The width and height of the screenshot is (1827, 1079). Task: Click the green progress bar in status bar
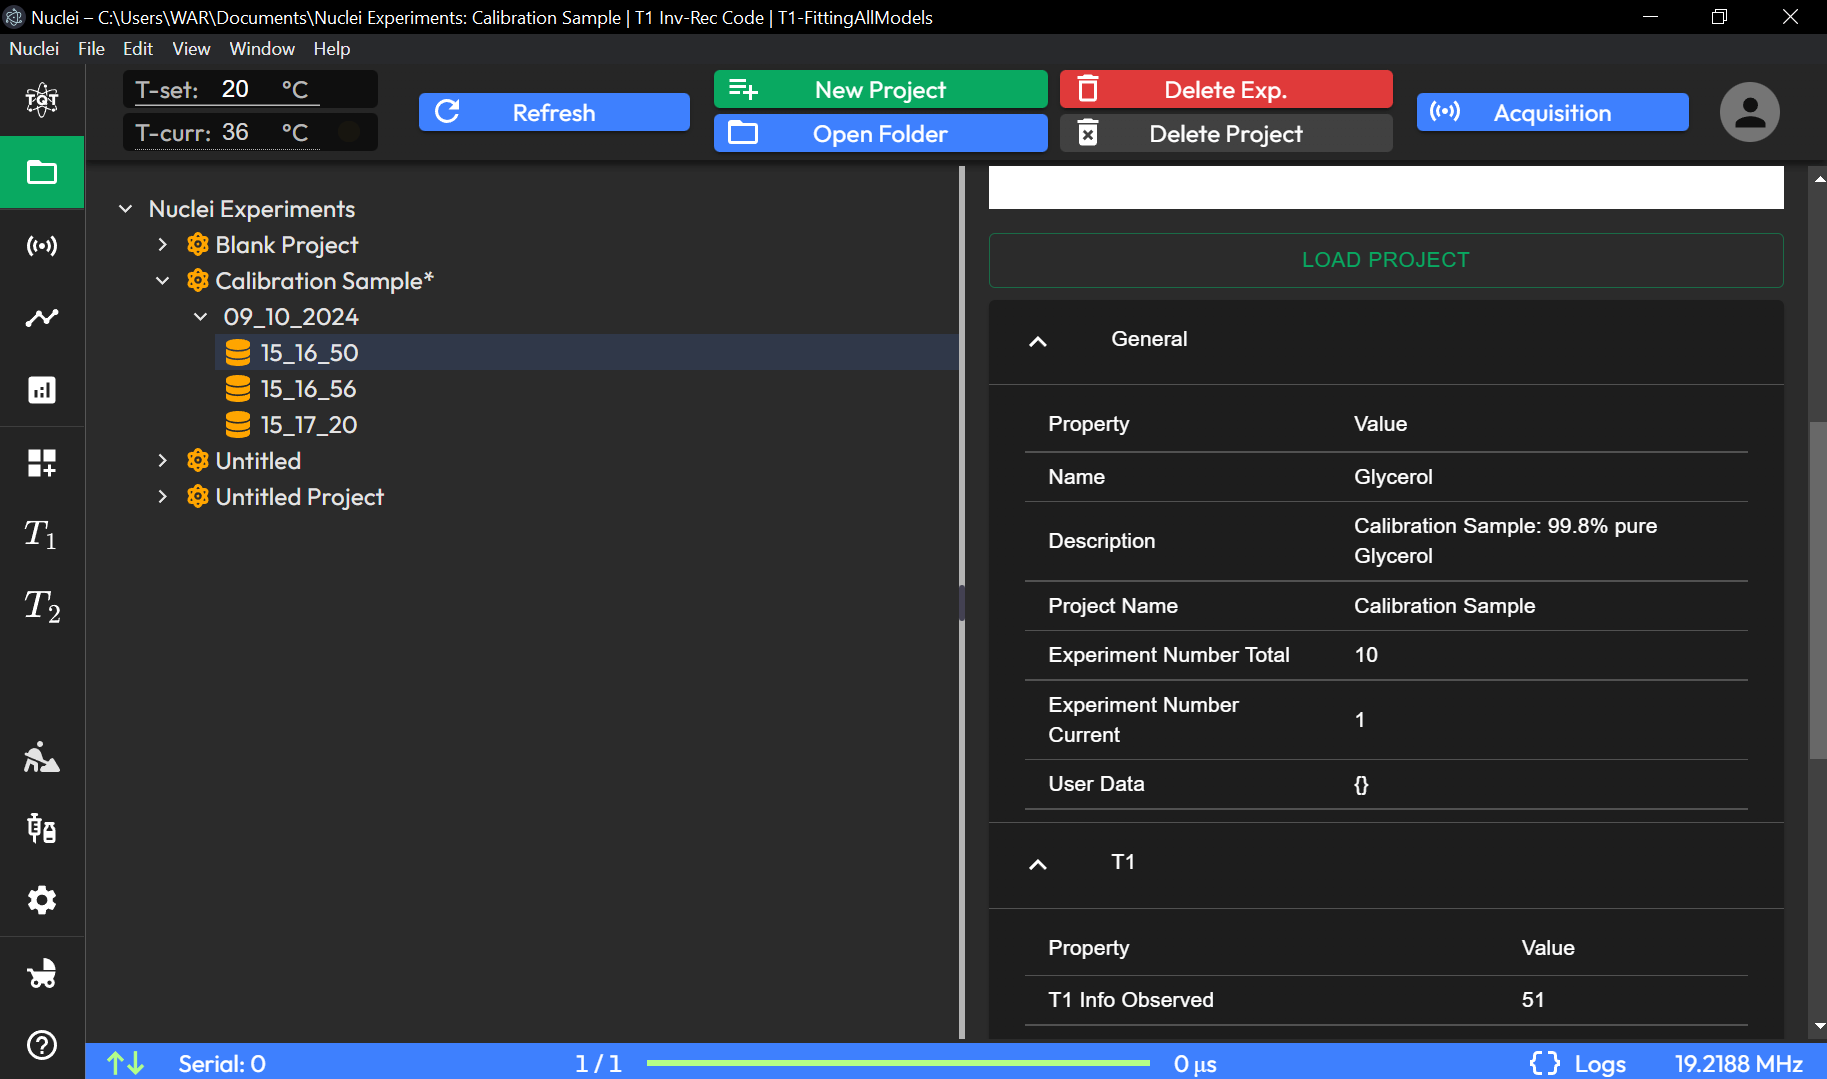point(898,1063)
